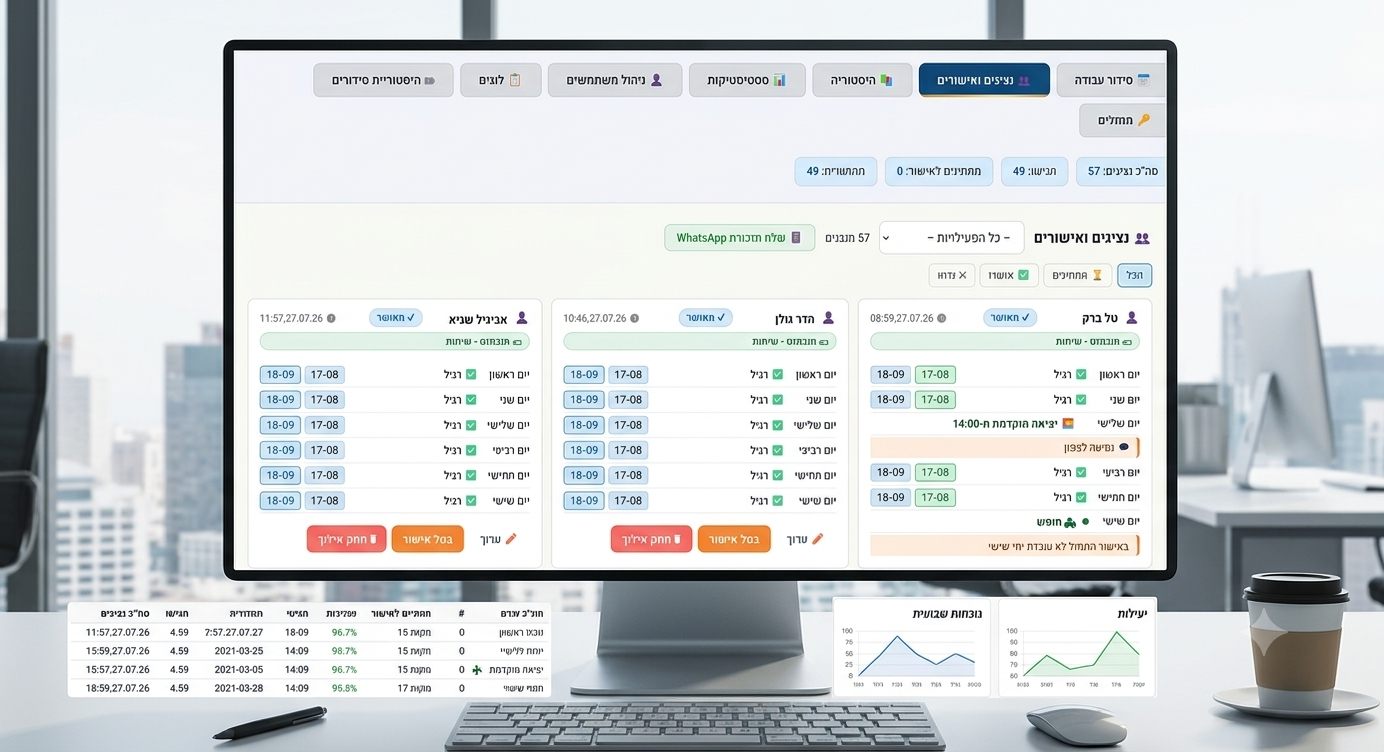Click the user icon on the ניהול משתמשים tab
Image resolution: width=1384 pixels, height=752 pixels.
(657, 80)
